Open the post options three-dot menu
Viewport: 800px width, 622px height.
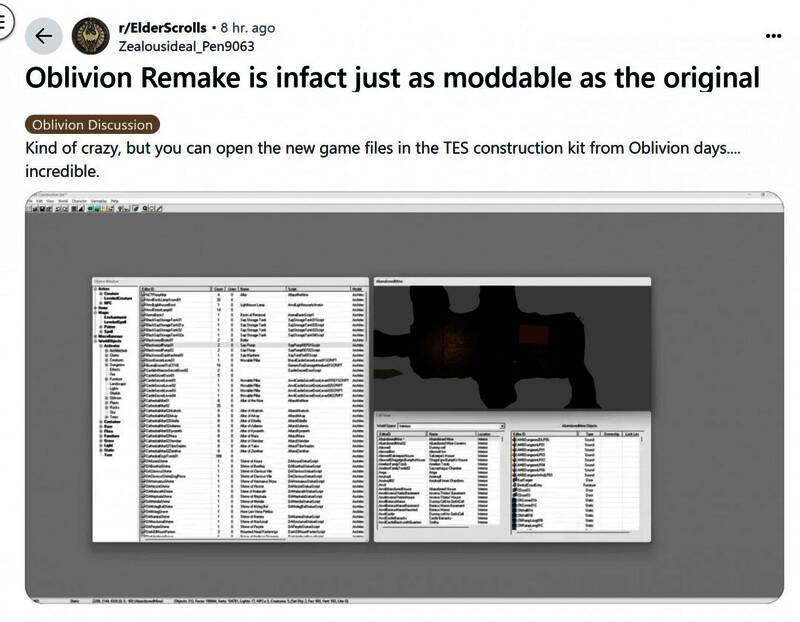point(773,34)
